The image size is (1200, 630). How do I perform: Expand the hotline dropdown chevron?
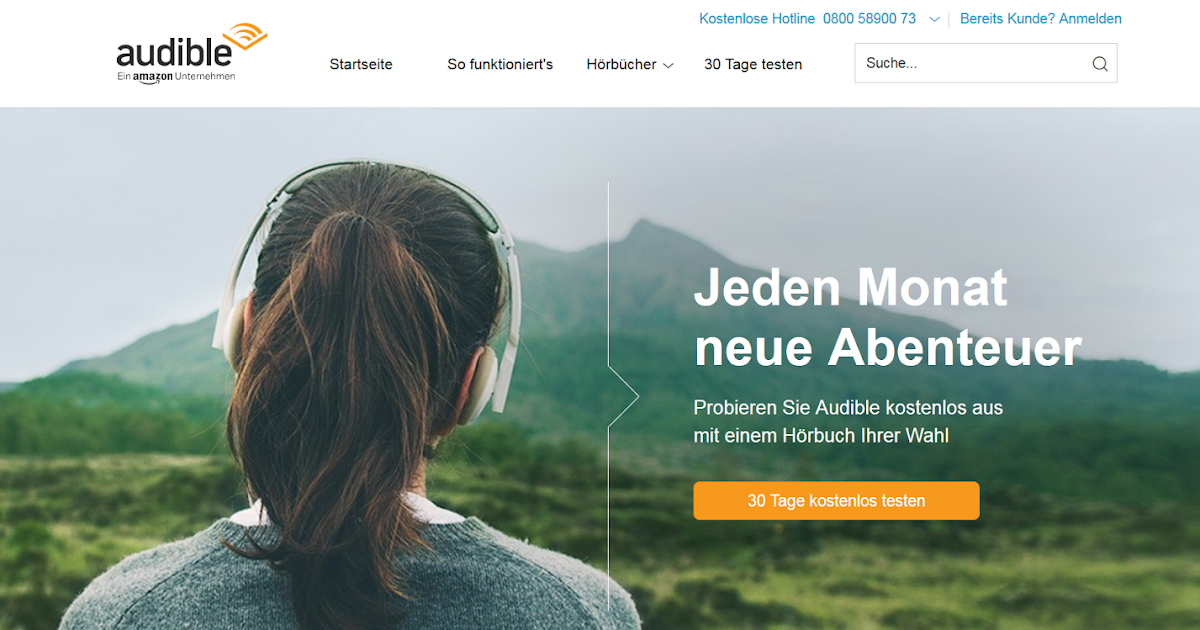(x=934, y=19)
